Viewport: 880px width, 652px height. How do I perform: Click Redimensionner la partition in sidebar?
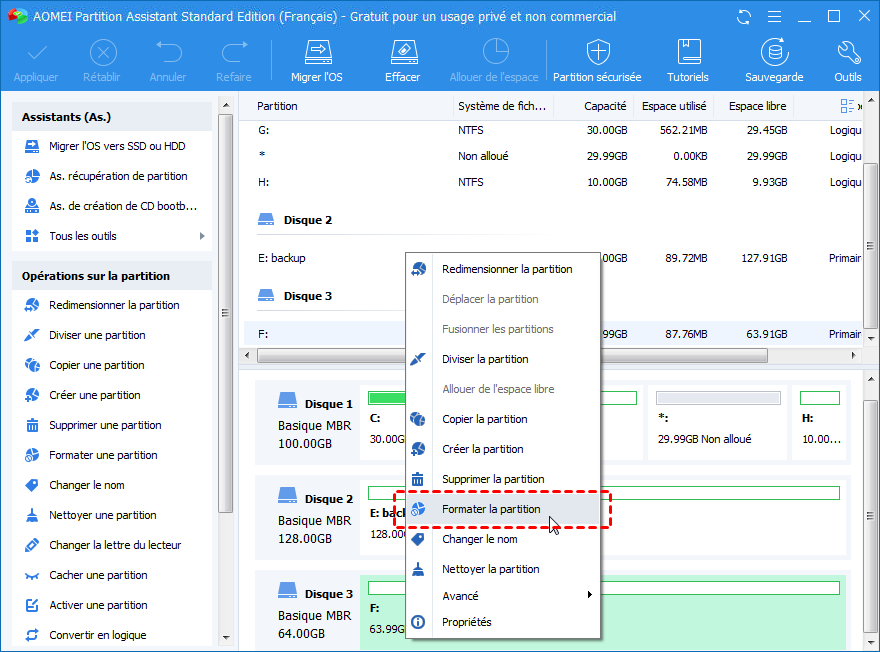point(112,305)
